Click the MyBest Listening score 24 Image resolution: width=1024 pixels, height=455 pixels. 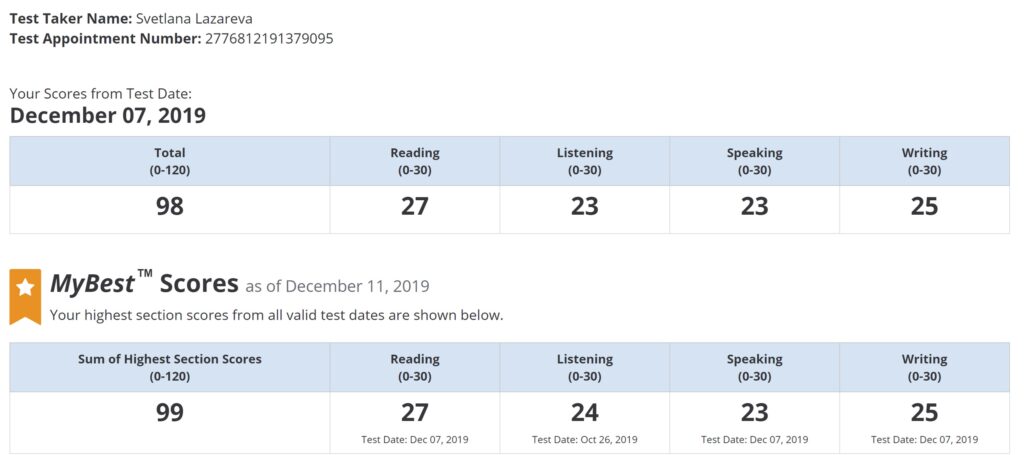tap(584, 413)
